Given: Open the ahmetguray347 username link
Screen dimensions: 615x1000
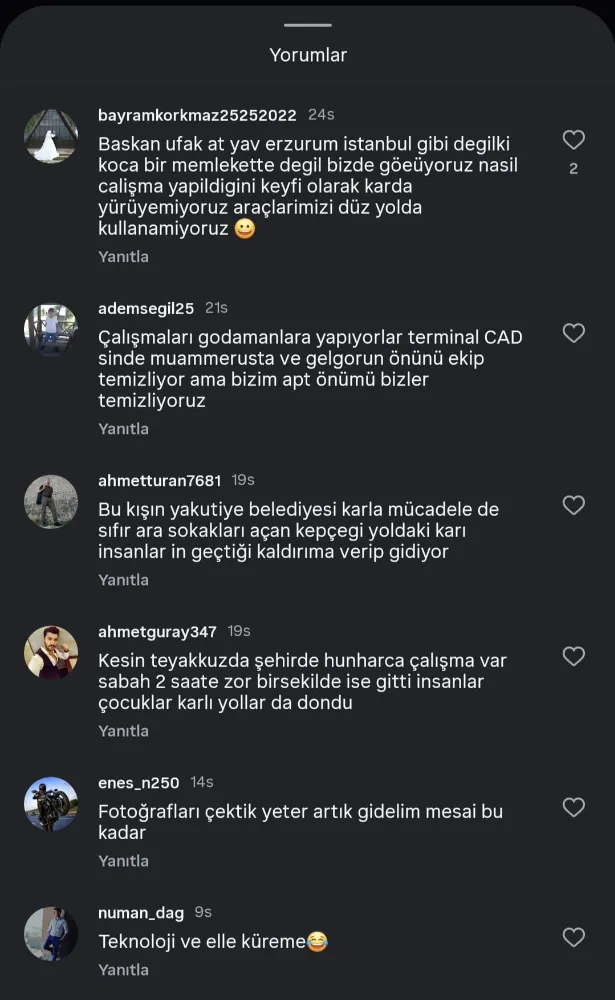Looking at the screenshot, I should pyautogui.click(x=158, y=632).
